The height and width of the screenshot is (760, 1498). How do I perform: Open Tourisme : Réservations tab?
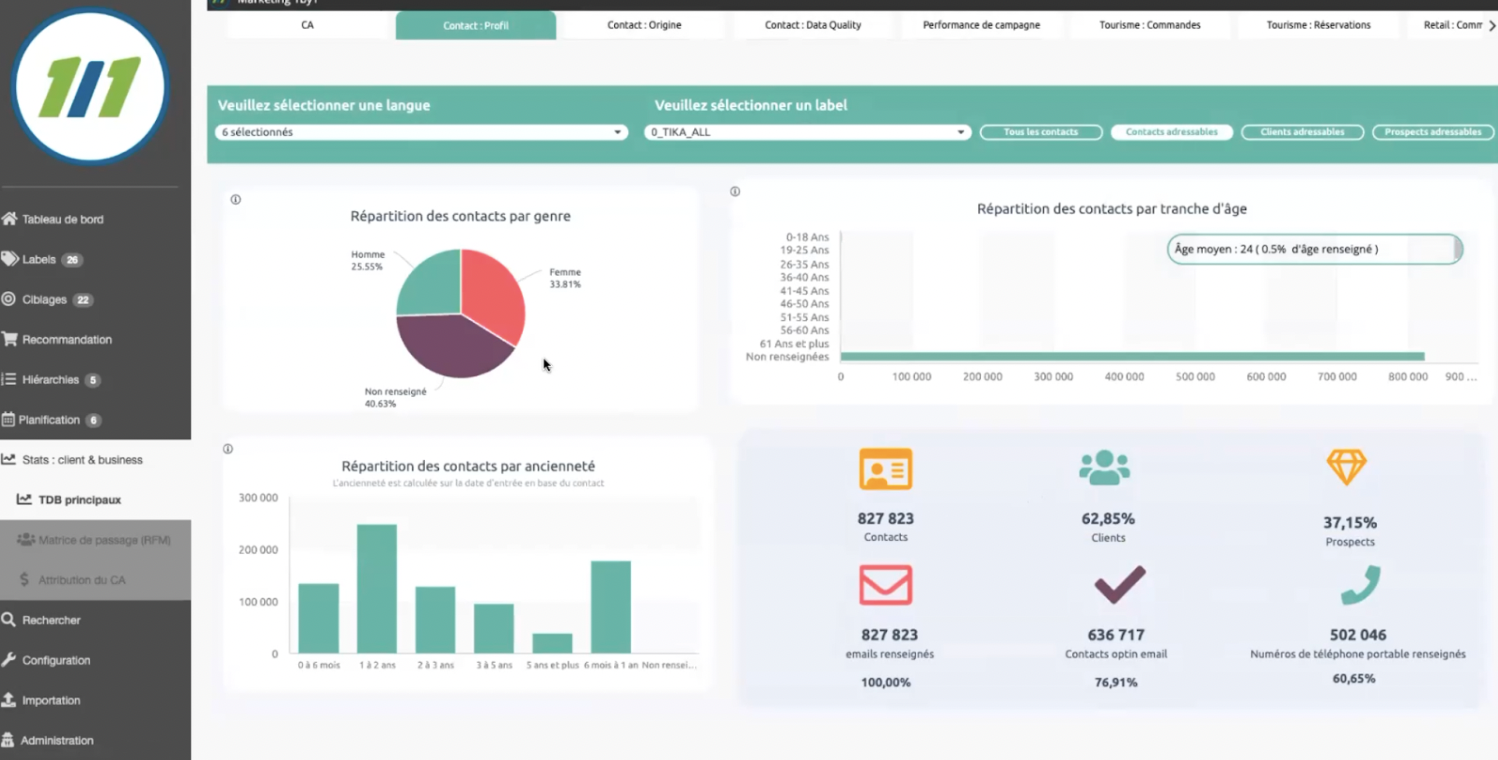(1318, 25)
